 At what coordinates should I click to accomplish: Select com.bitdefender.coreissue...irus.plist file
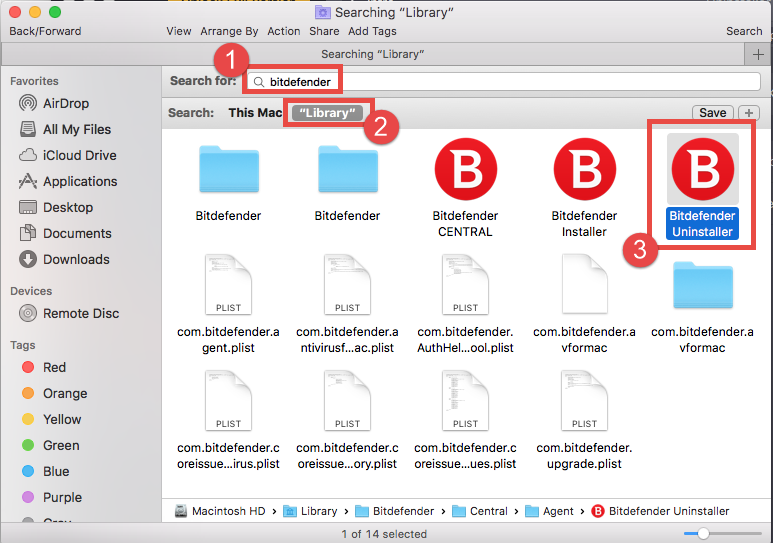[x=229, y=400]
